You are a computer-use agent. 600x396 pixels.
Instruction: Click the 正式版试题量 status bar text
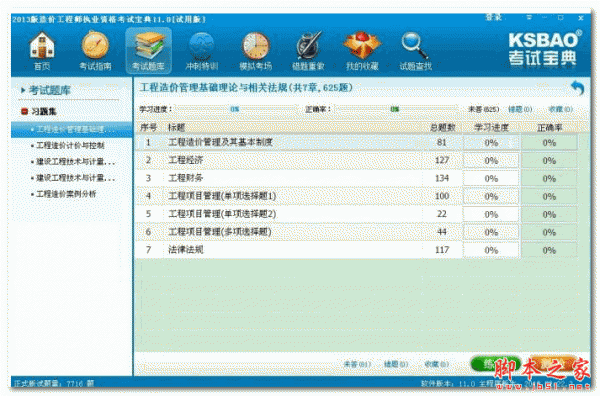pyautogui.click(x=54, y=383)
